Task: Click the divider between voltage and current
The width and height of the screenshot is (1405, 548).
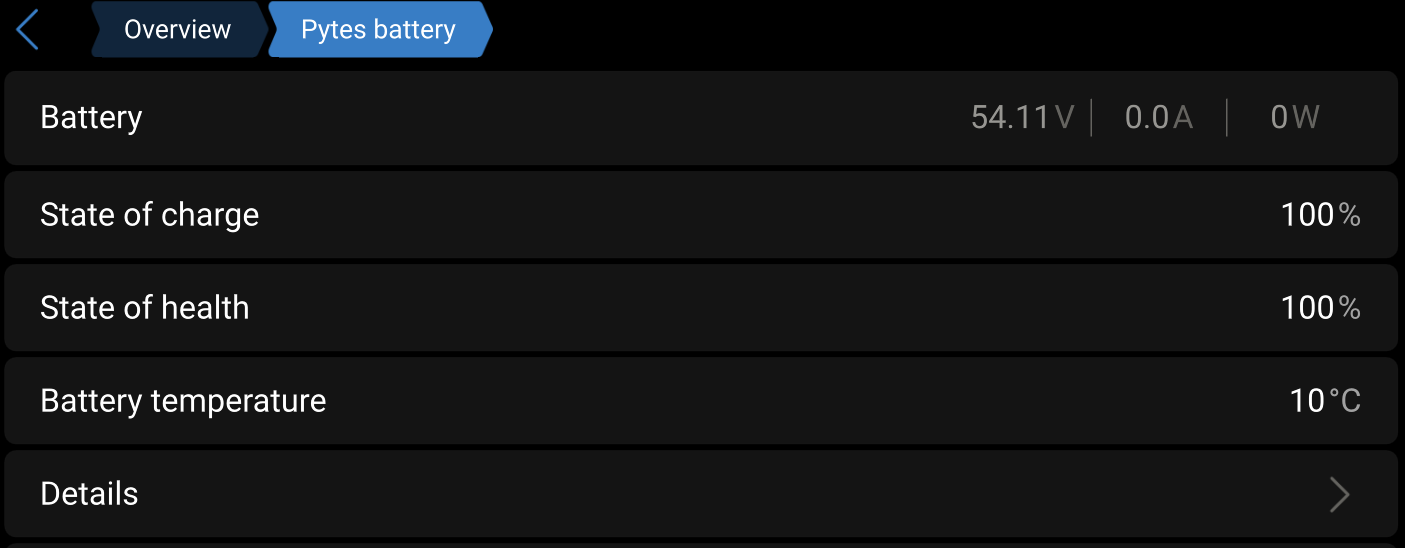Action: coord(1091,118)
